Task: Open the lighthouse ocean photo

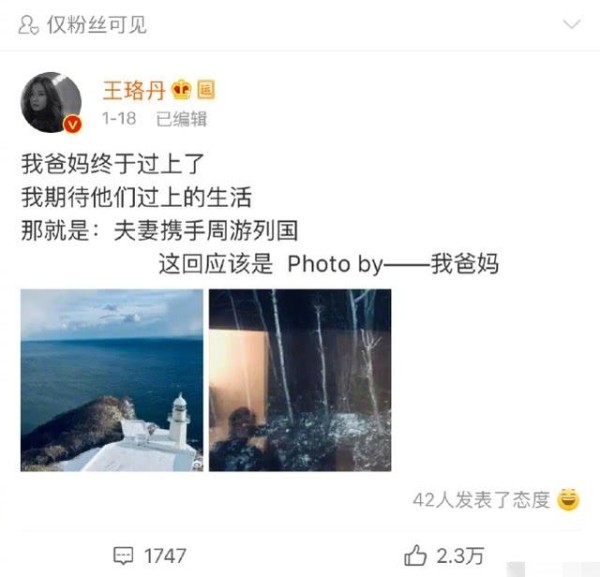Action: coord(112,380)
